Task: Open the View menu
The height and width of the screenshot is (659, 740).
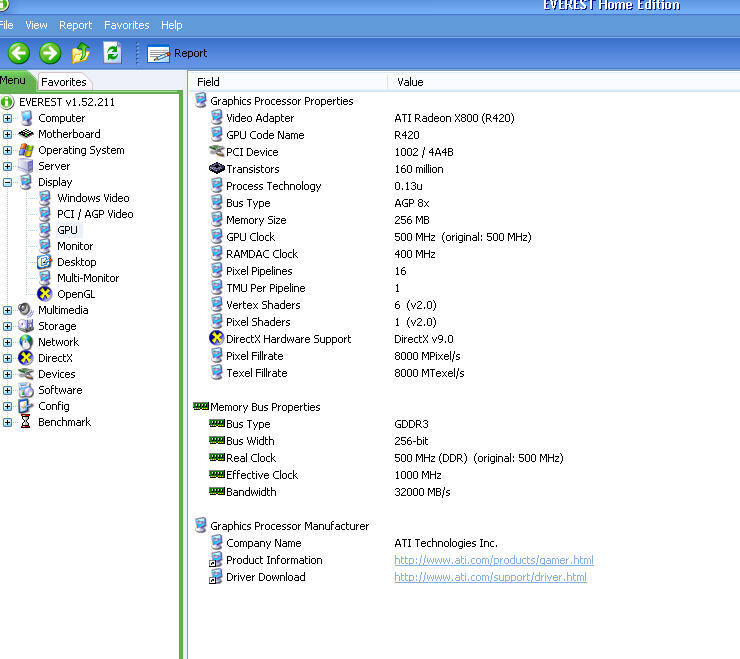Action: pos(36,25)
